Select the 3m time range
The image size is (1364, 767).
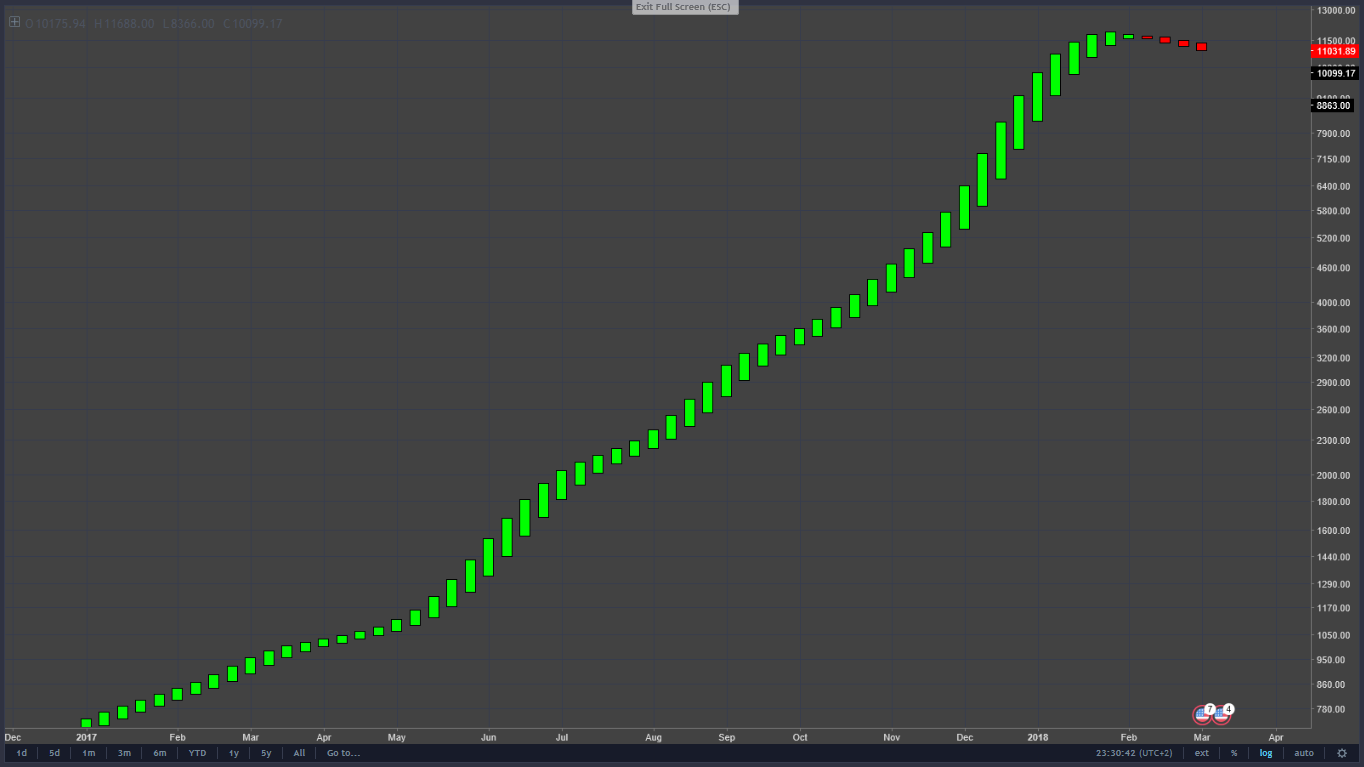point(124,753)
